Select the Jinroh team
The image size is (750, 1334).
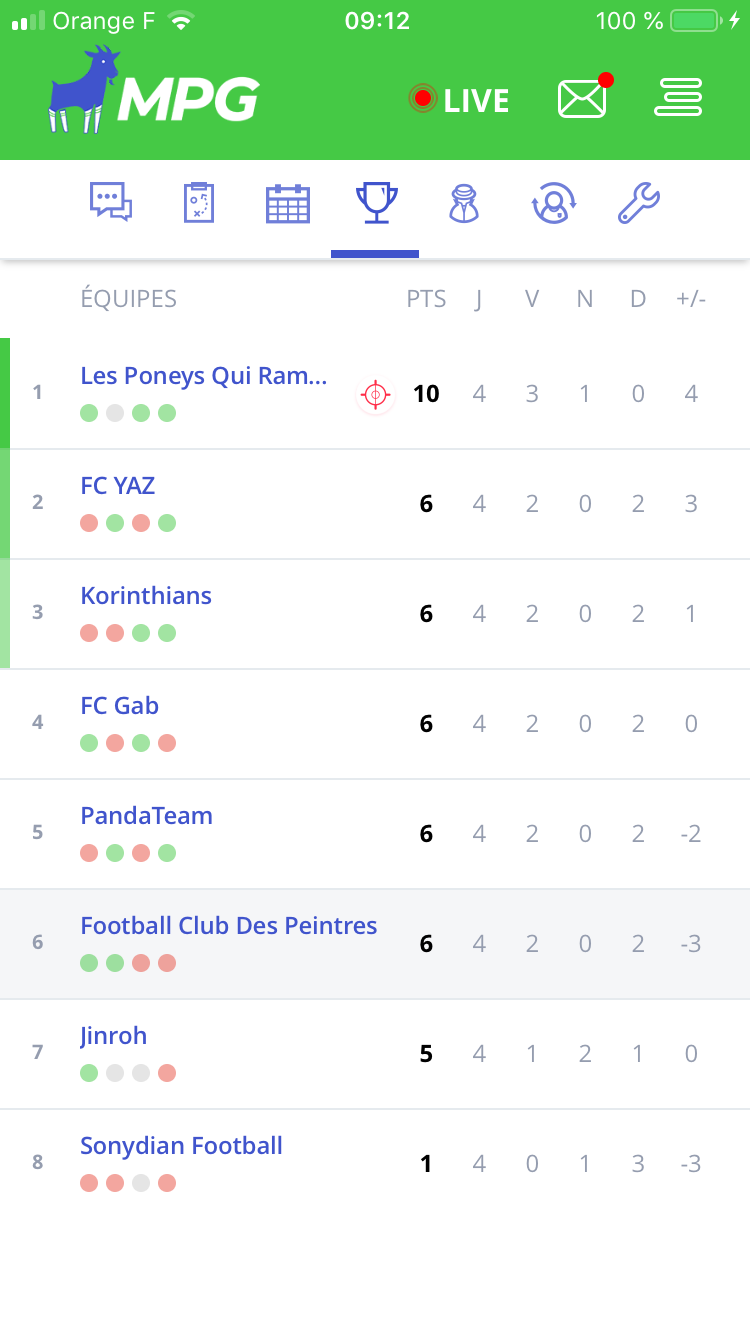coord(113,1036)
